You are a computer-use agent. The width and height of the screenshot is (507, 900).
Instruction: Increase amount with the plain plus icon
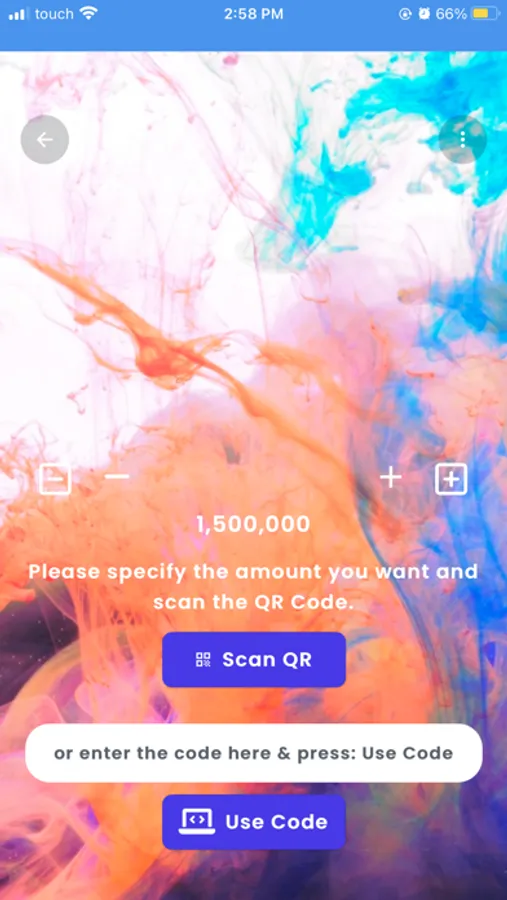click(x=390, y=478)
